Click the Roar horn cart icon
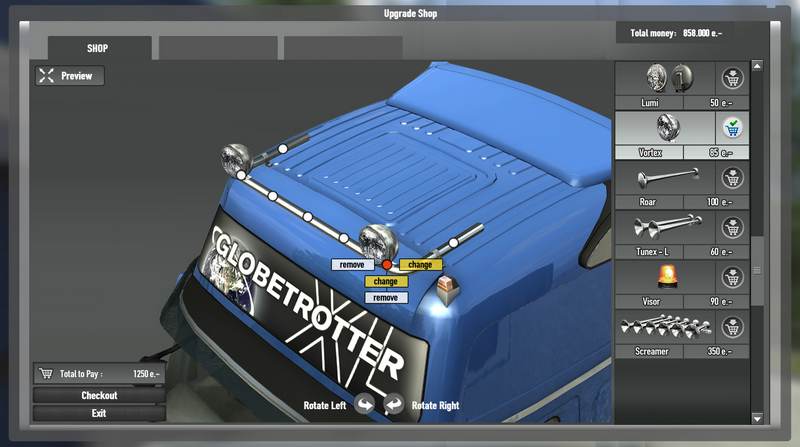Screen dimensions: 800x447 point(732,179)
